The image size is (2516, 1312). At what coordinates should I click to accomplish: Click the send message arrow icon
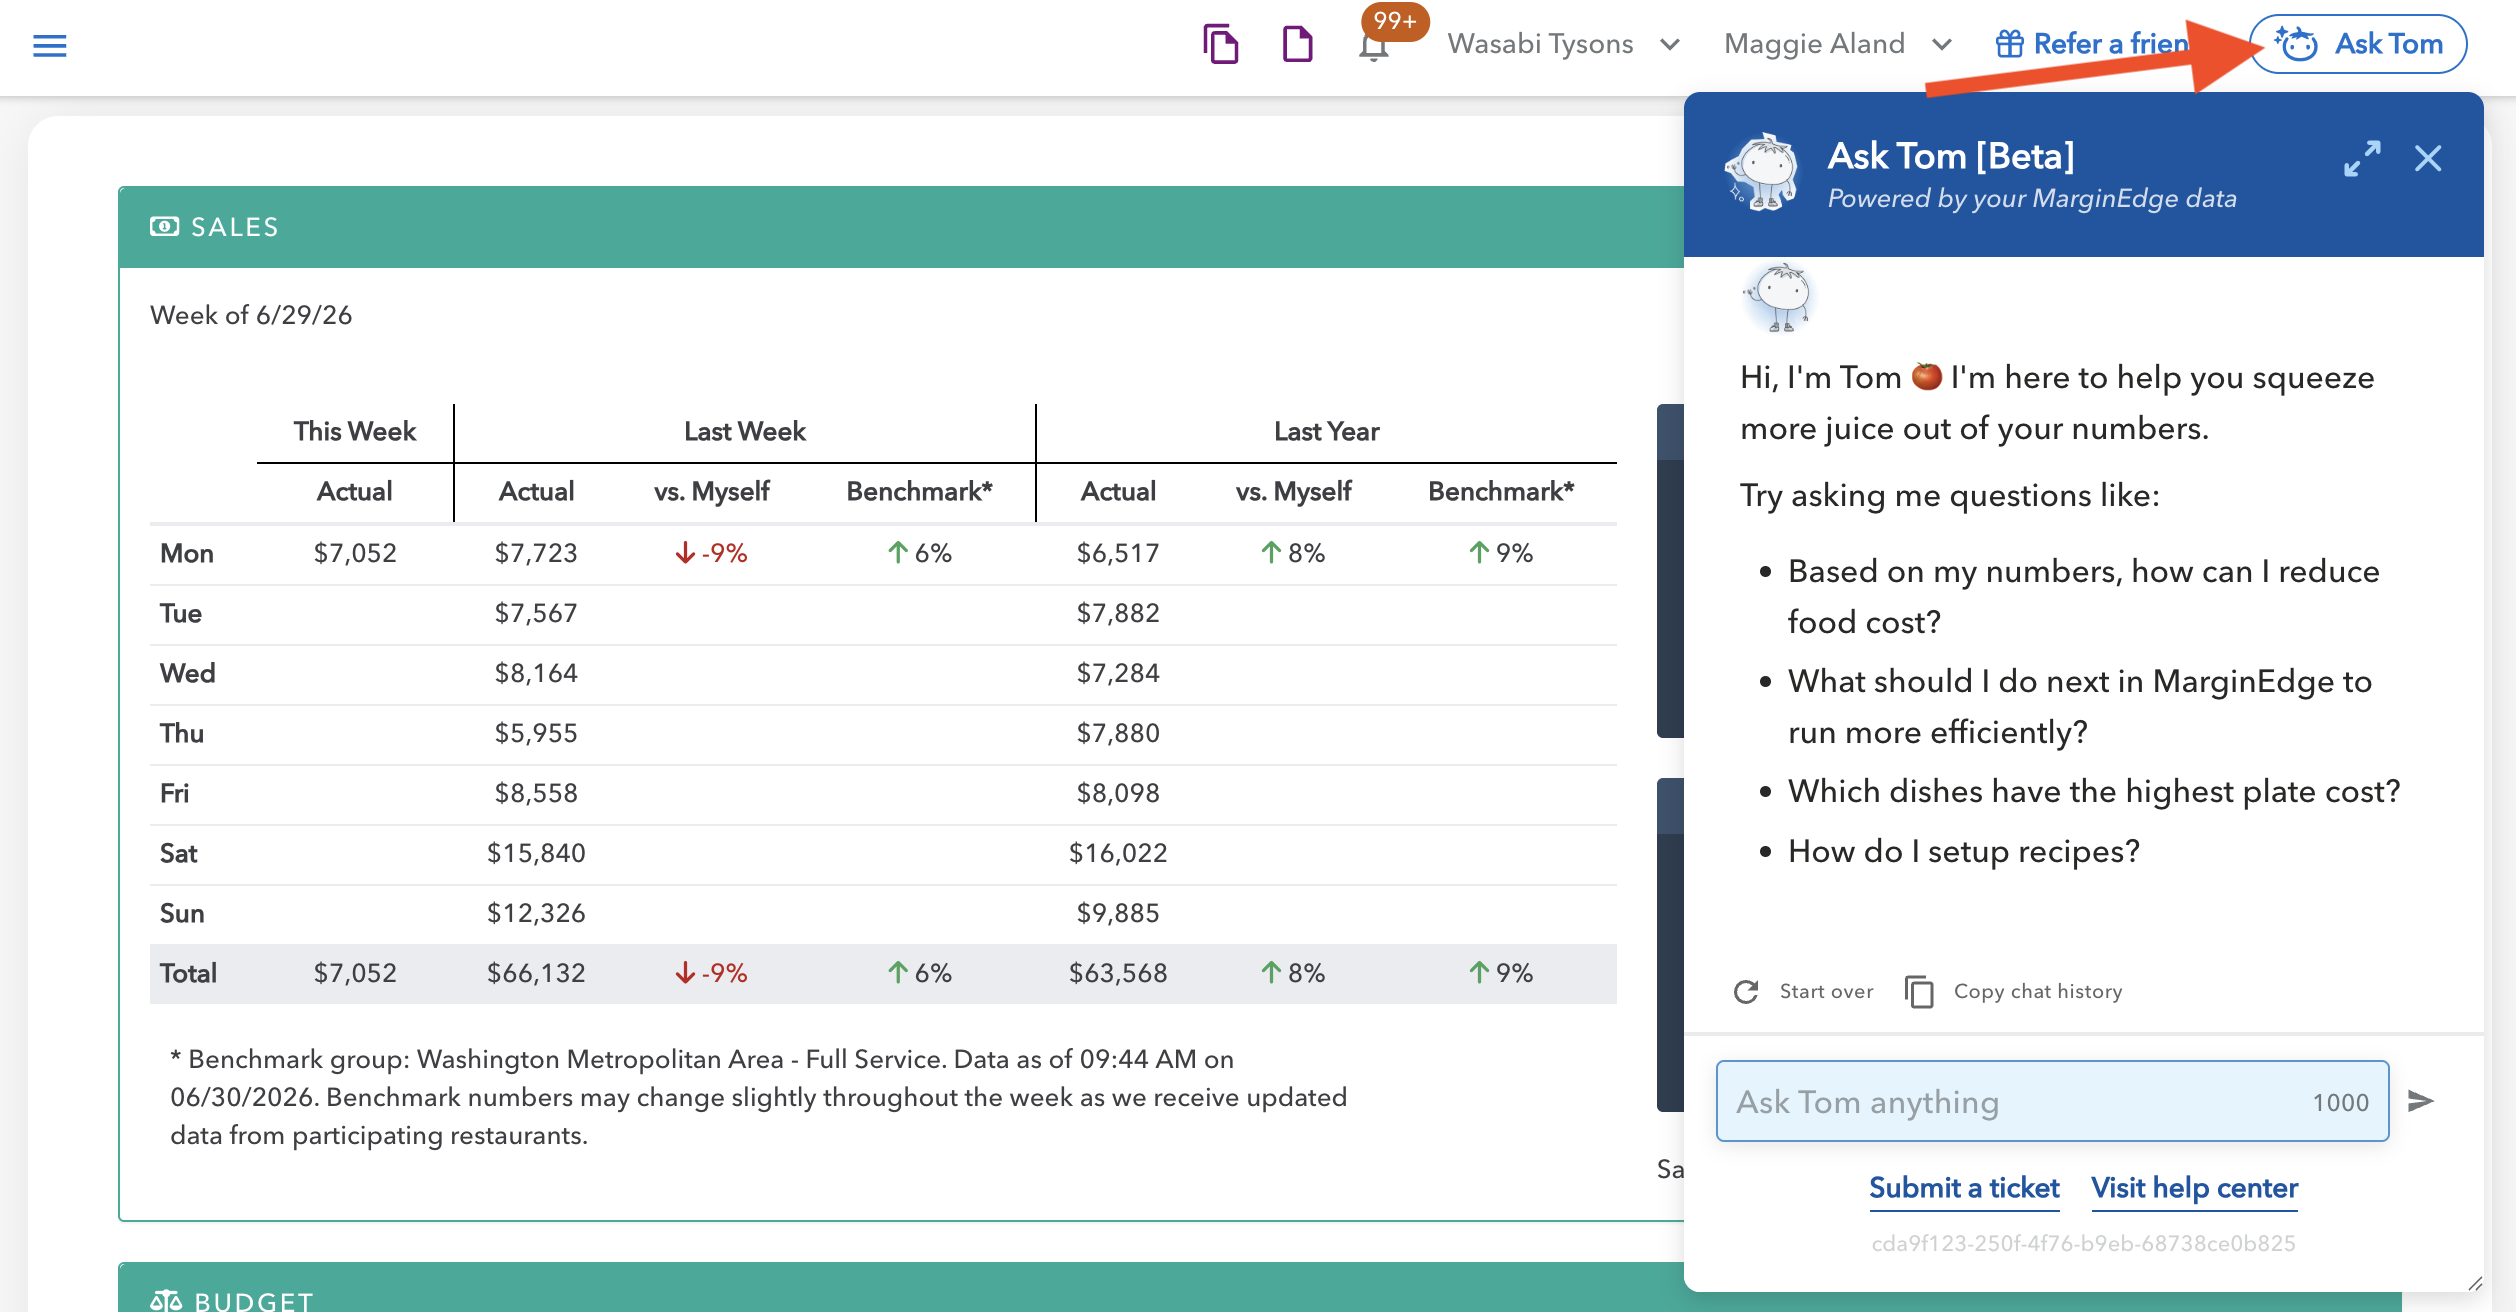coord(2420,1101)
